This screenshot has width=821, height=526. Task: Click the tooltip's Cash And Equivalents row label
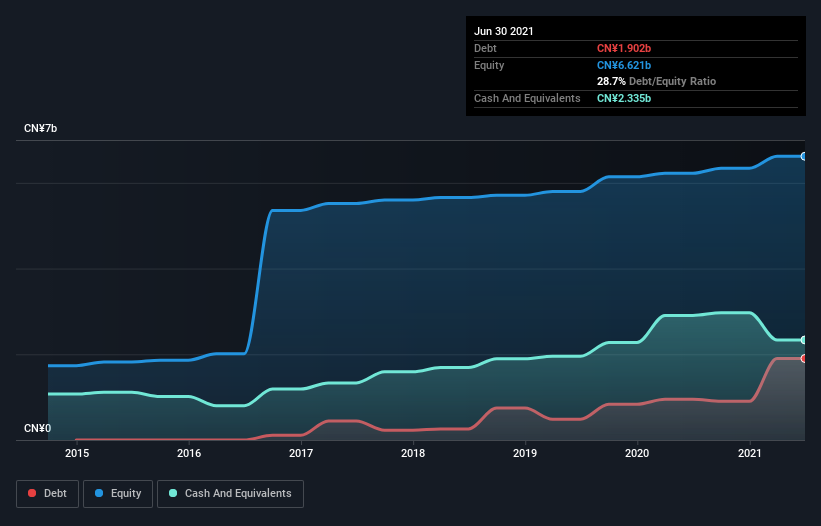point(527,98)
